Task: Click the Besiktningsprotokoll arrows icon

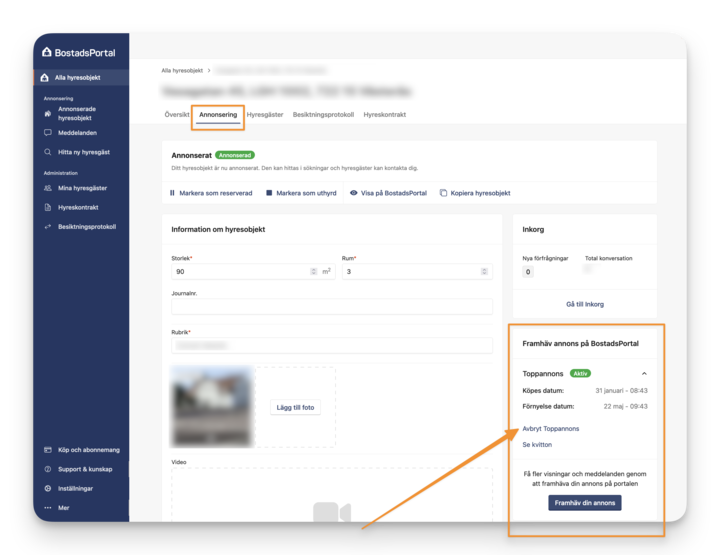Action: point(47,226)
